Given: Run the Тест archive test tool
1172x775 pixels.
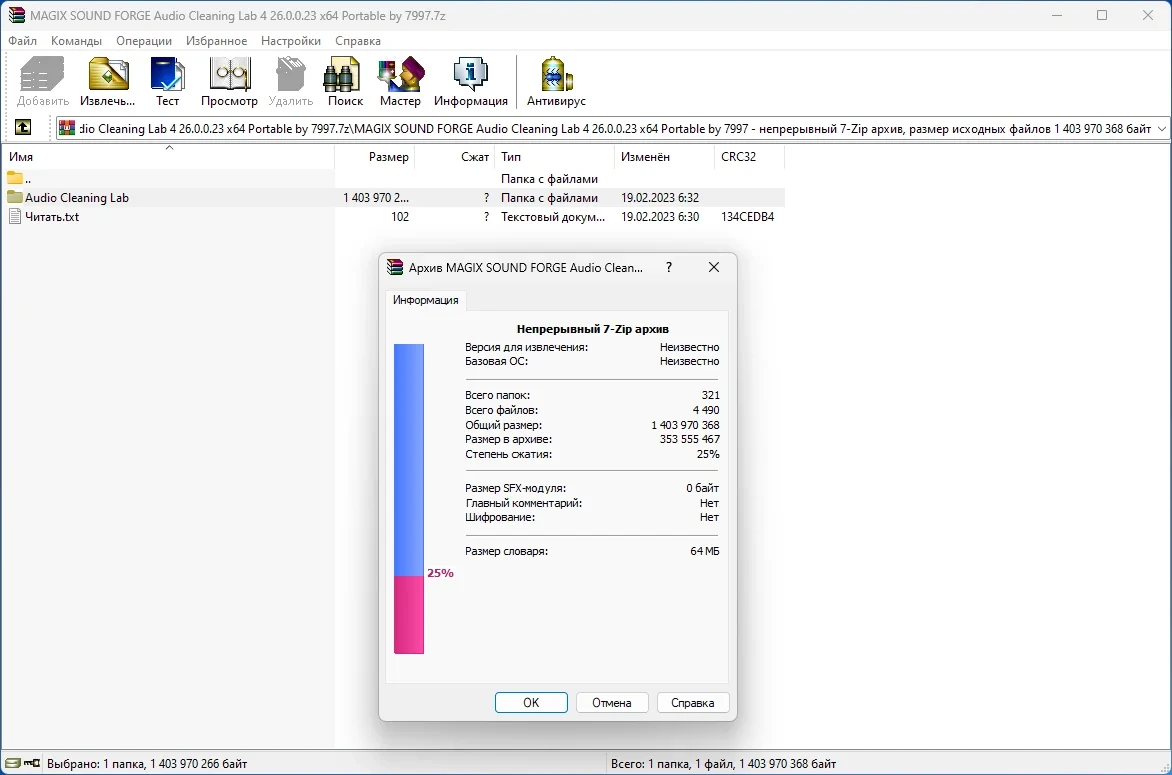Looking at the screenshot, I should [x=167, y=75].
